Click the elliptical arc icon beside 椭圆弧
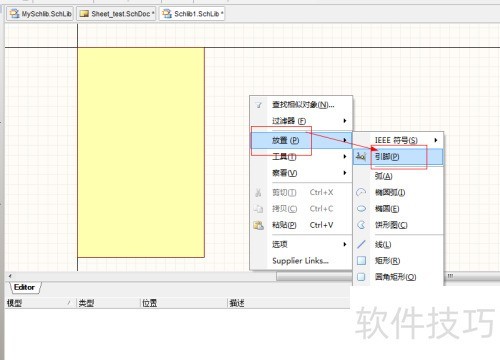 coord(361,192)
